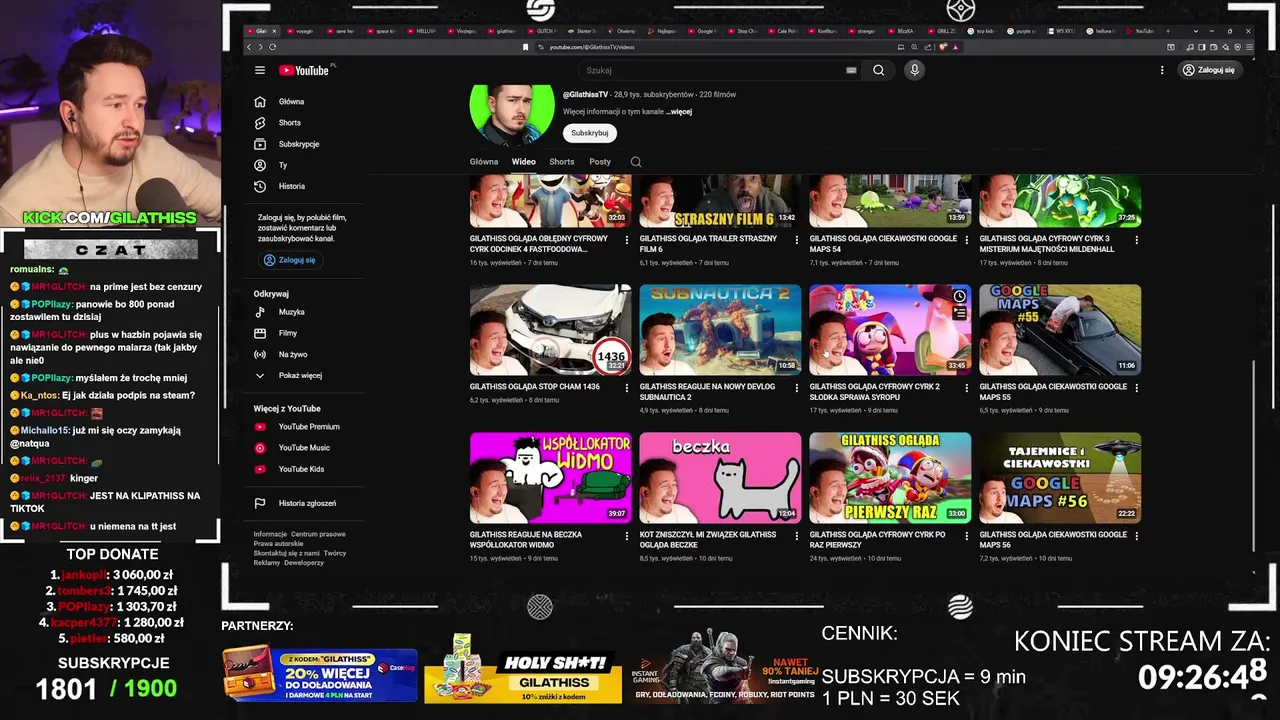The image size is (1280, 720).
Task: Open the Stop Cham 1436 thumbnail
Action: 551,330
